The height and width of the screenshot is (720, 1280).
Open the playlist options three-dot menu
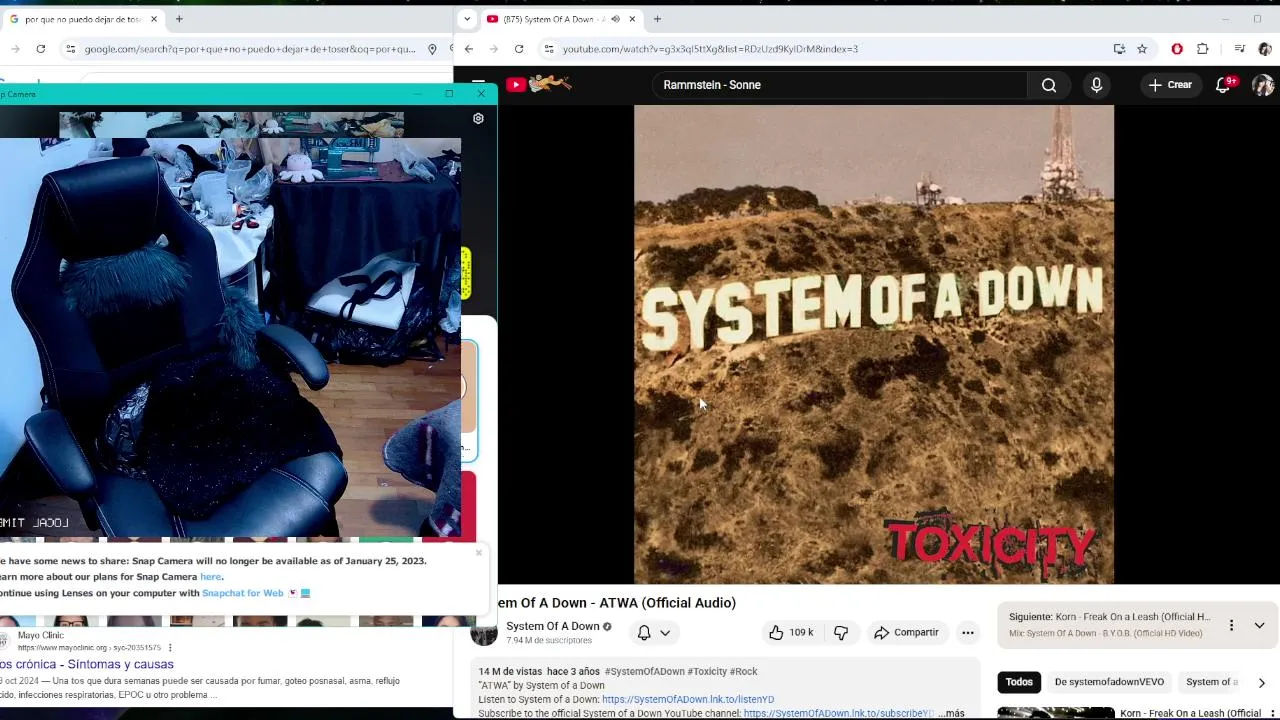1231,625
